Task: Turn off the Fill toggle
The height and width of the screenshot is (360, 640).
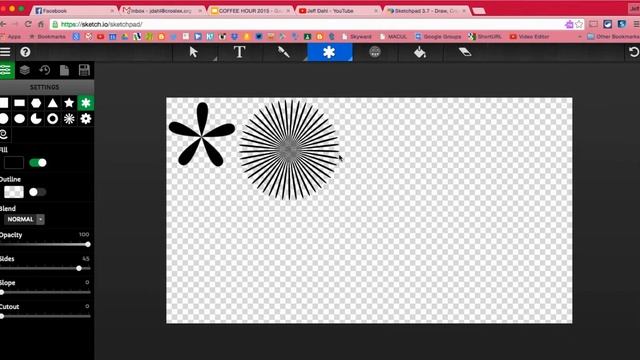Action: [x=38, y=163]
